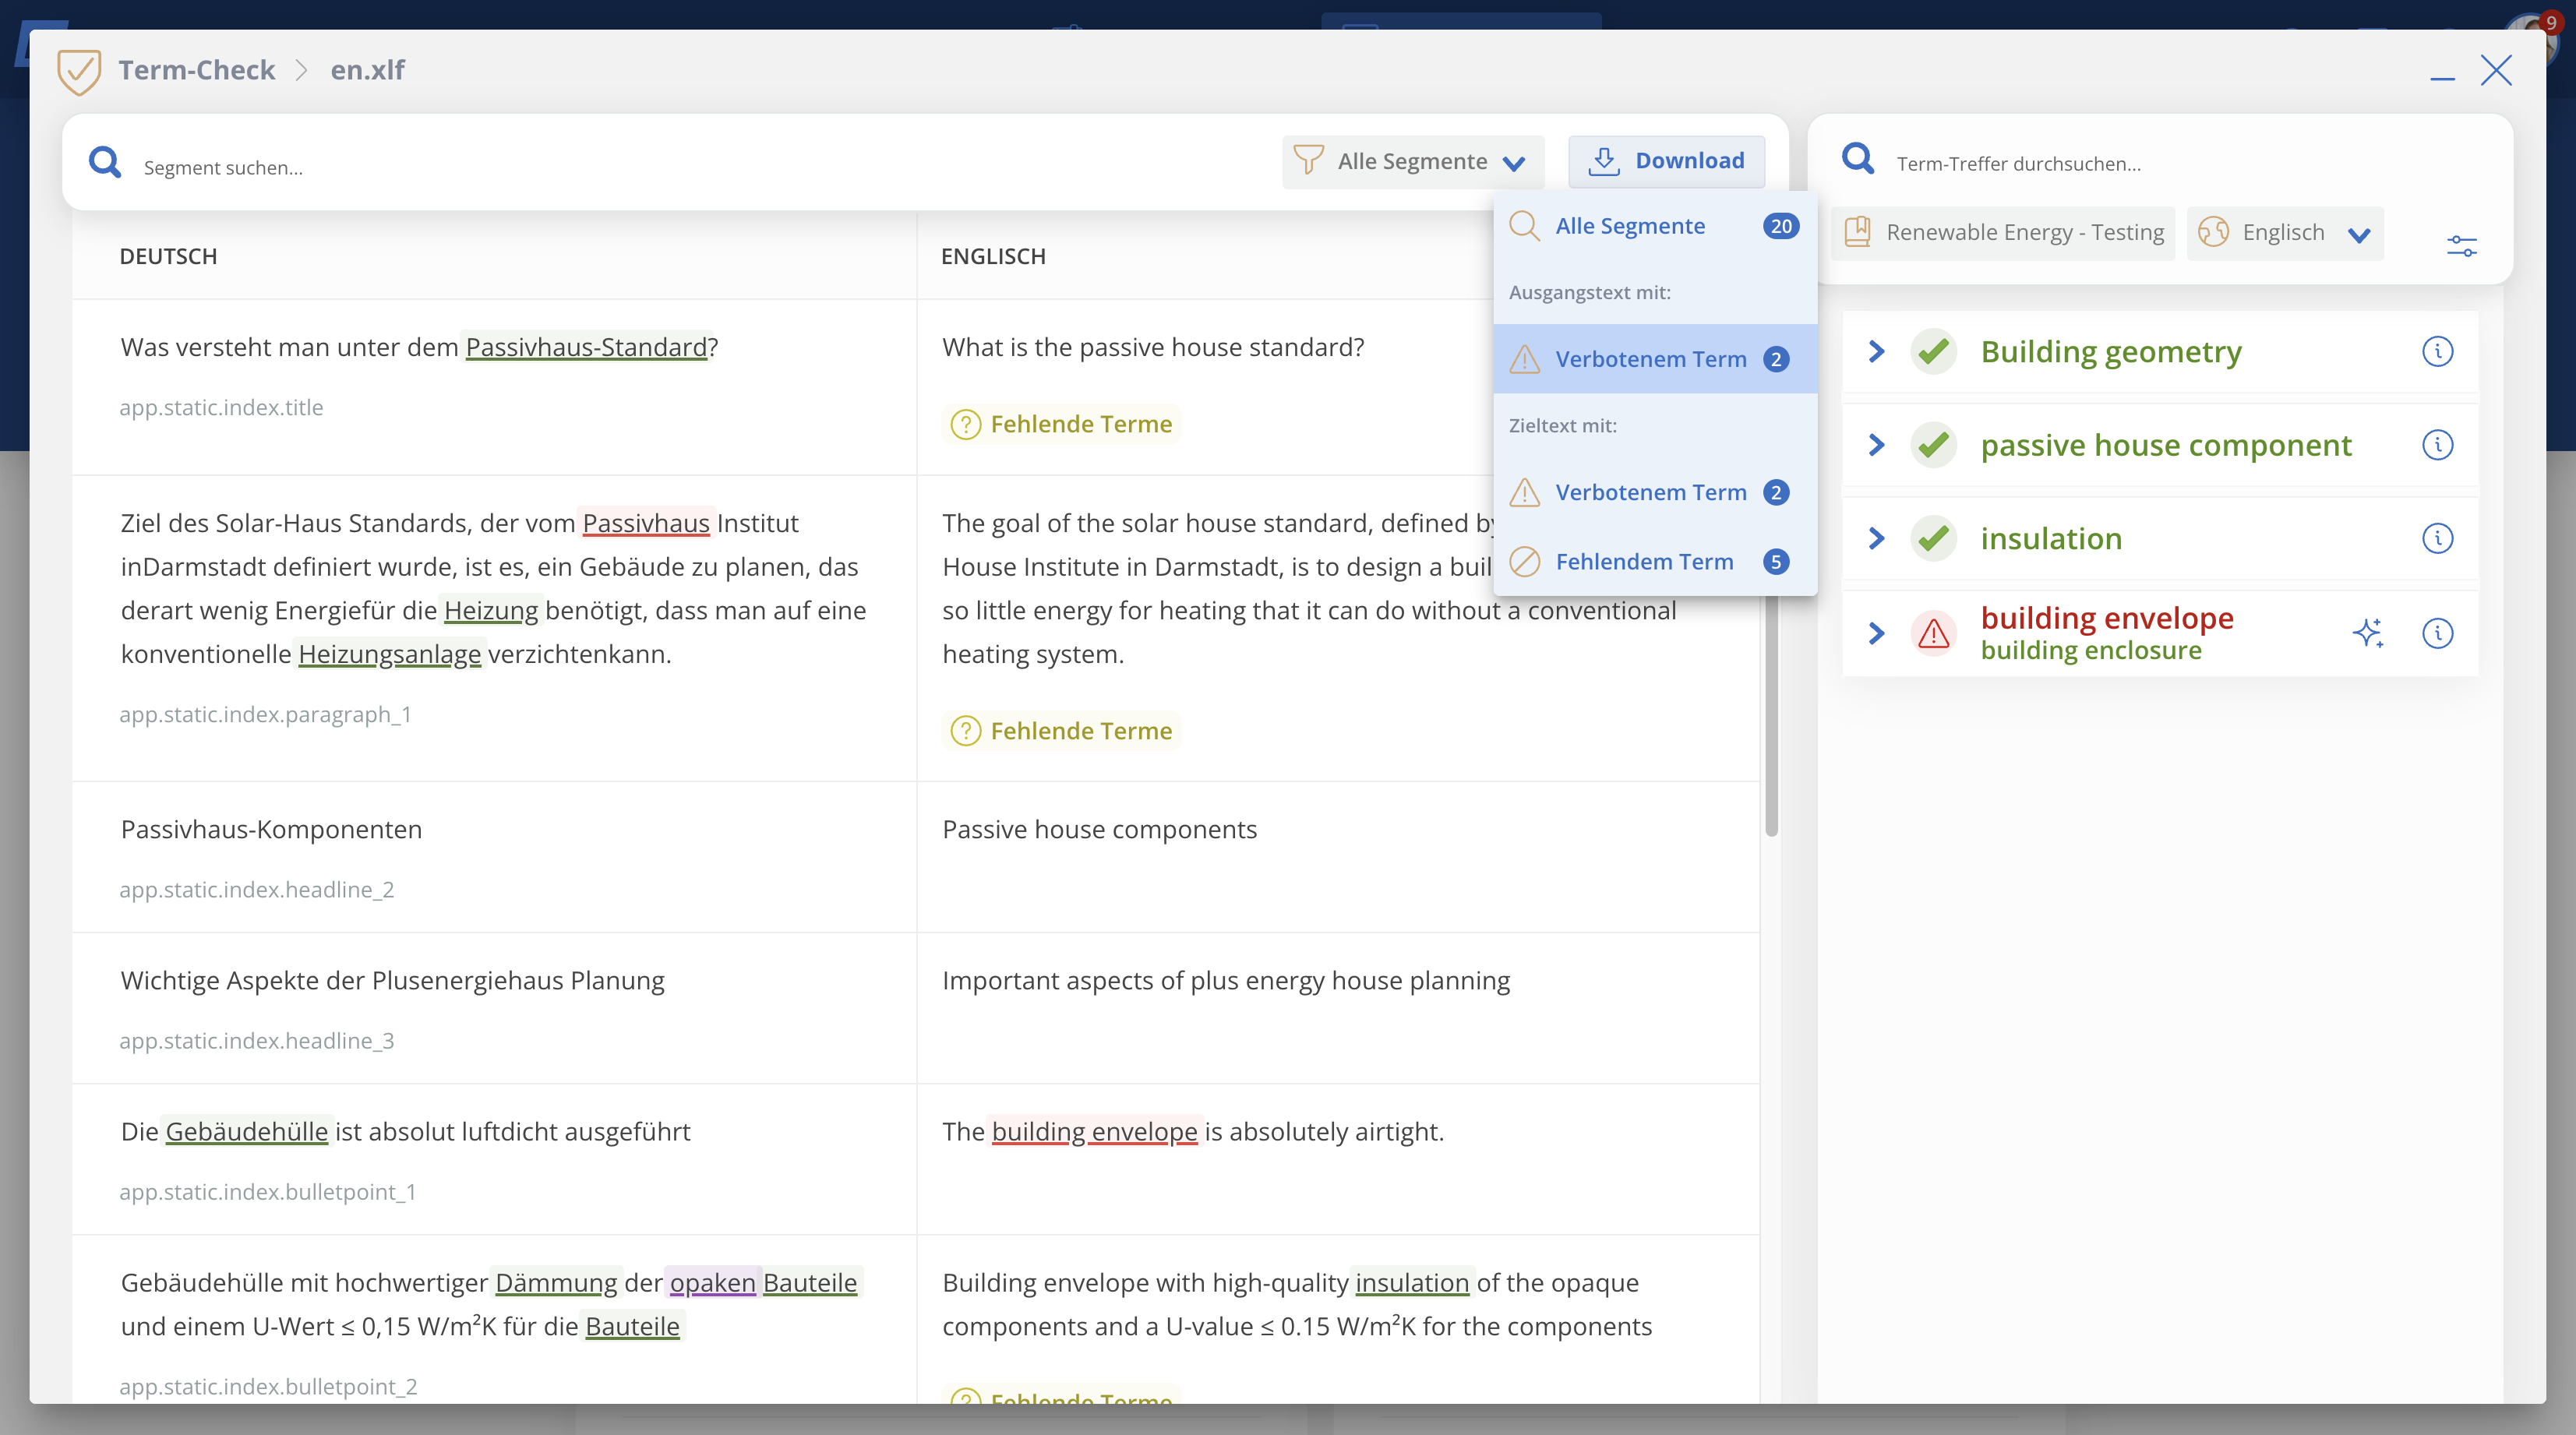Click the en.xlf breadcrumb
Screen dimensions: 2576x1435
[367, 70]
